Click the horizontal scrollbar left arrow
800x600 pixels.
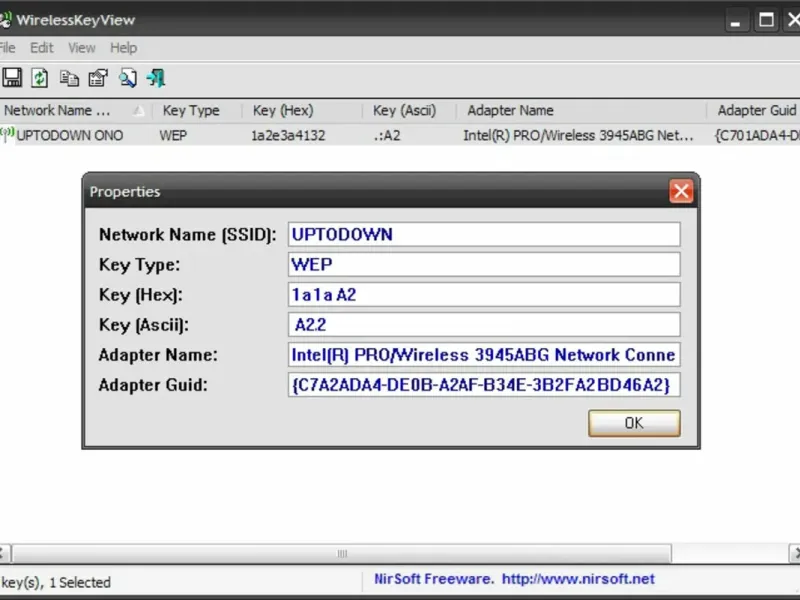tap(3, 554)
